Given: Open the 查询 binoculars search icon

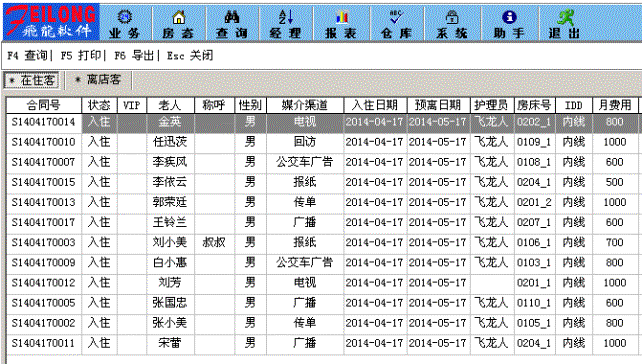Looking at the screenshot, I should click(232, 24).
